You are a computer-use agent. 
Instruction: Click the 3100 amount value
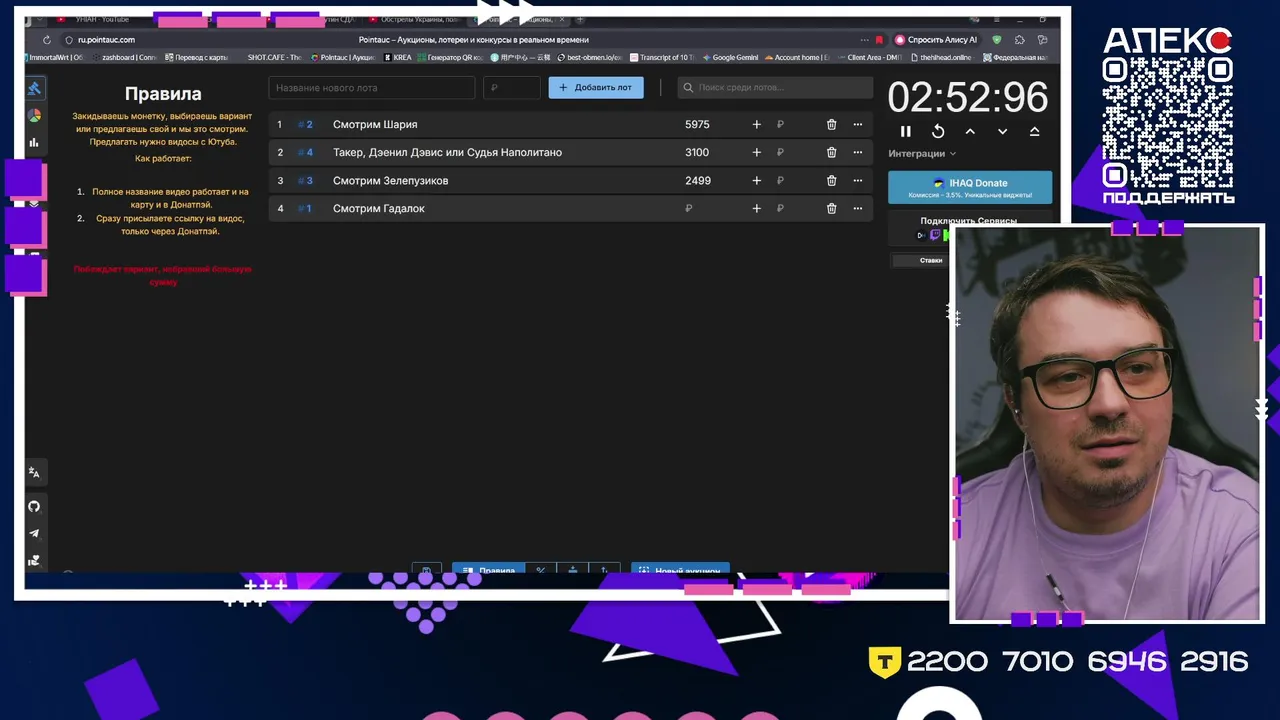pos(697,153)
